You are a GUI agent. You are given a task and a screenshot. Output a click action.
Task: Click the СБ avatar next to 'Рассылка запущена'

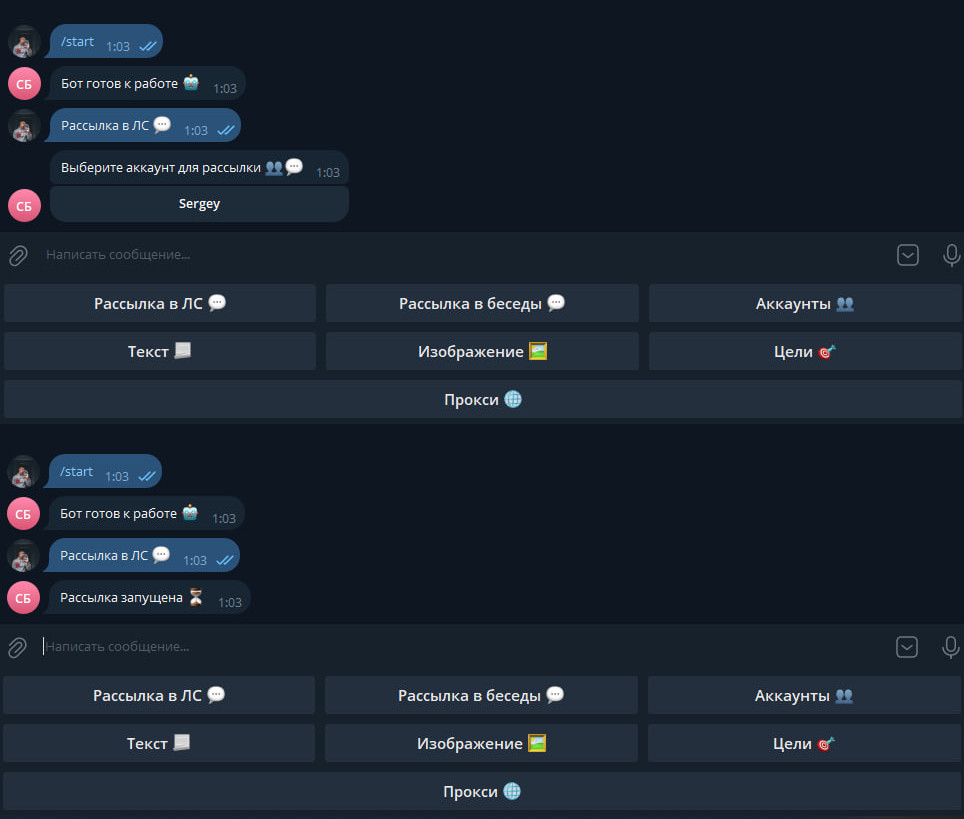[24, 598]
